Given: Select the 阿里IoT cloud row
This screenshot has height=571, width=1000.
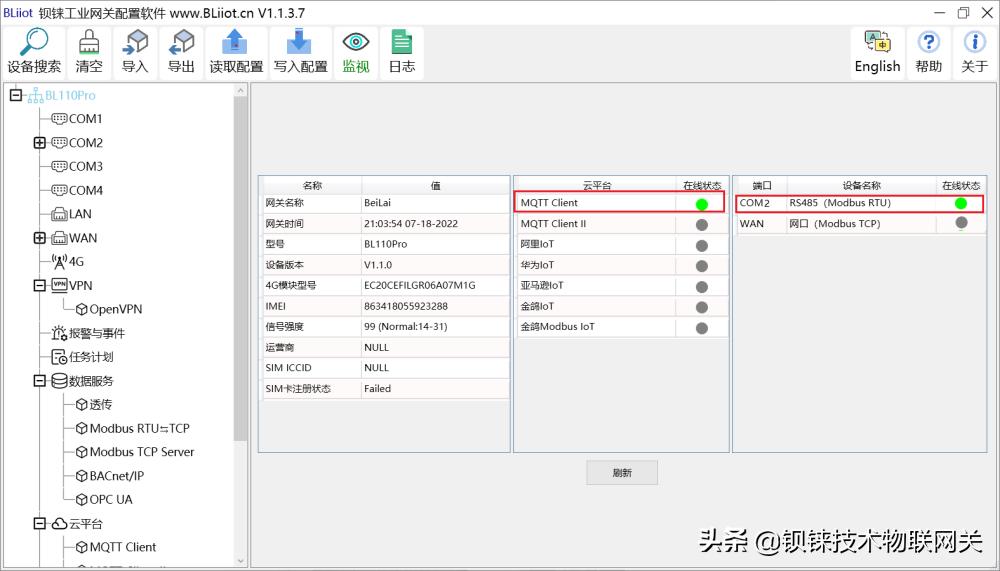Looking at the screenshot, I should [622, 244].
